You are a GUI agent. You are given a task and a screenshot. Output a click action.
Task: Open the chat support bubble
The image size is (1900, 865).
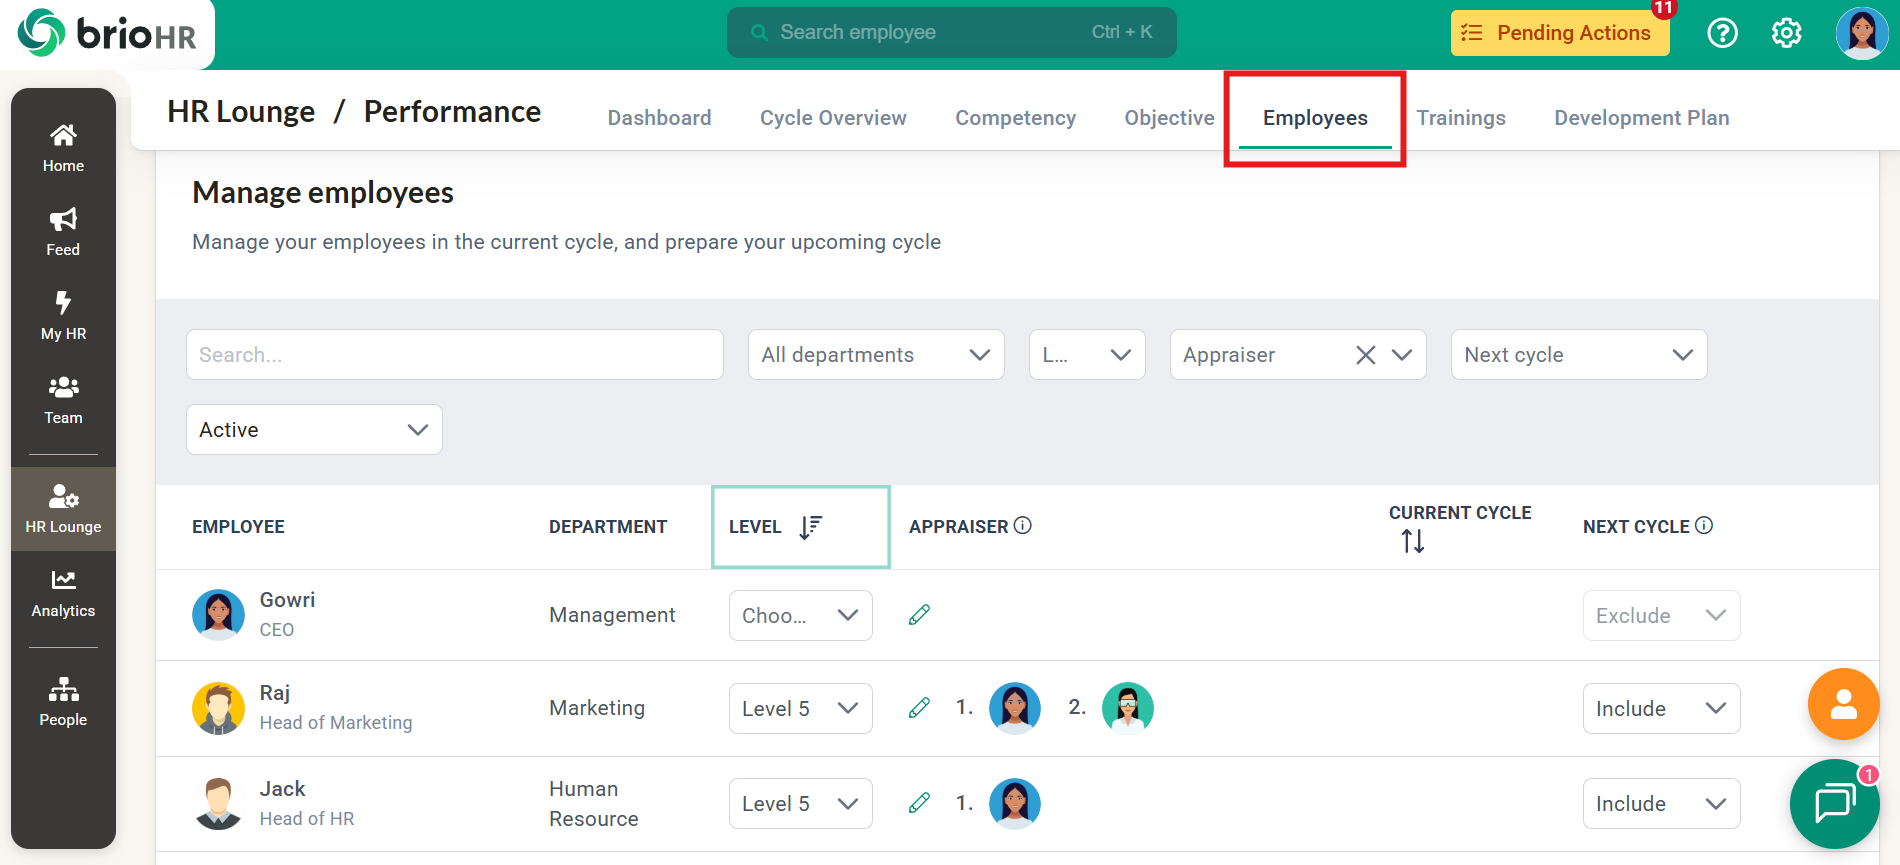[x=1834, y=803]
